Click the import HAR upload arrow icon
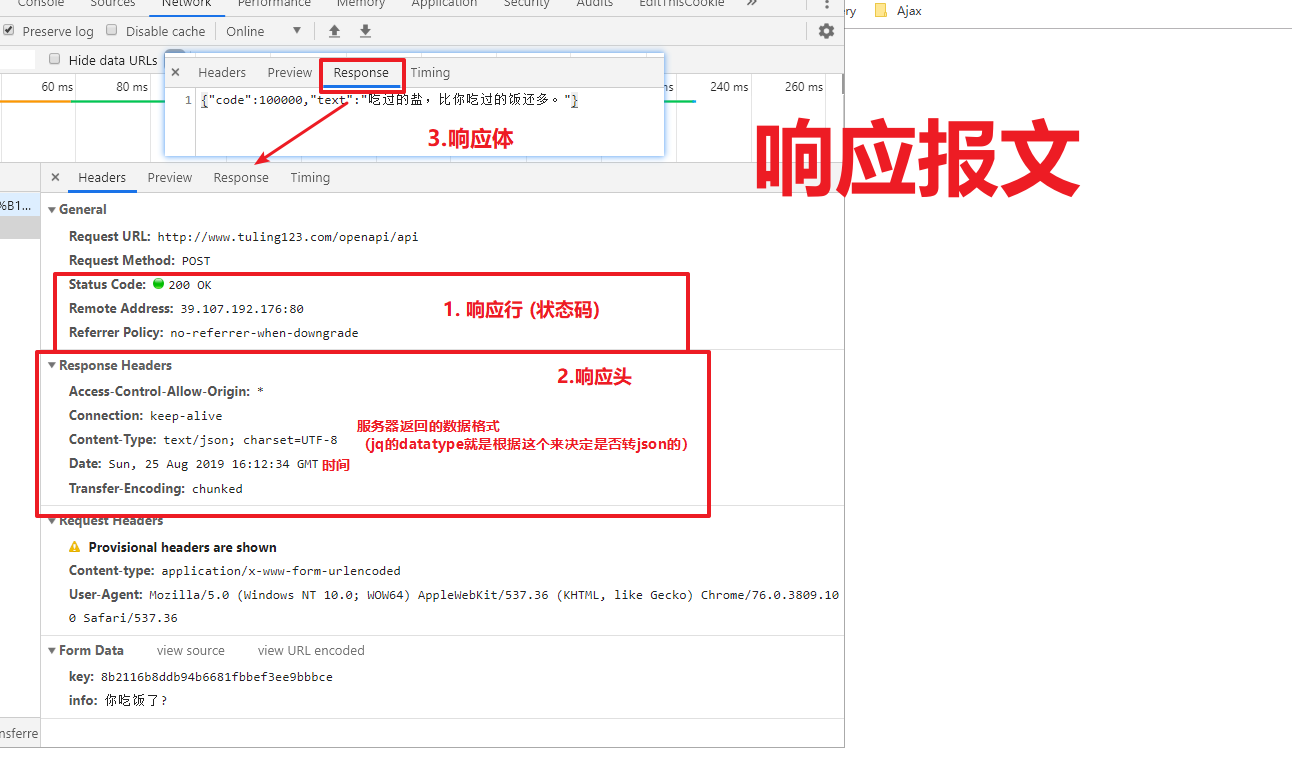The height and width of the screenshot is (767, 1292). (x=335, y=31)
